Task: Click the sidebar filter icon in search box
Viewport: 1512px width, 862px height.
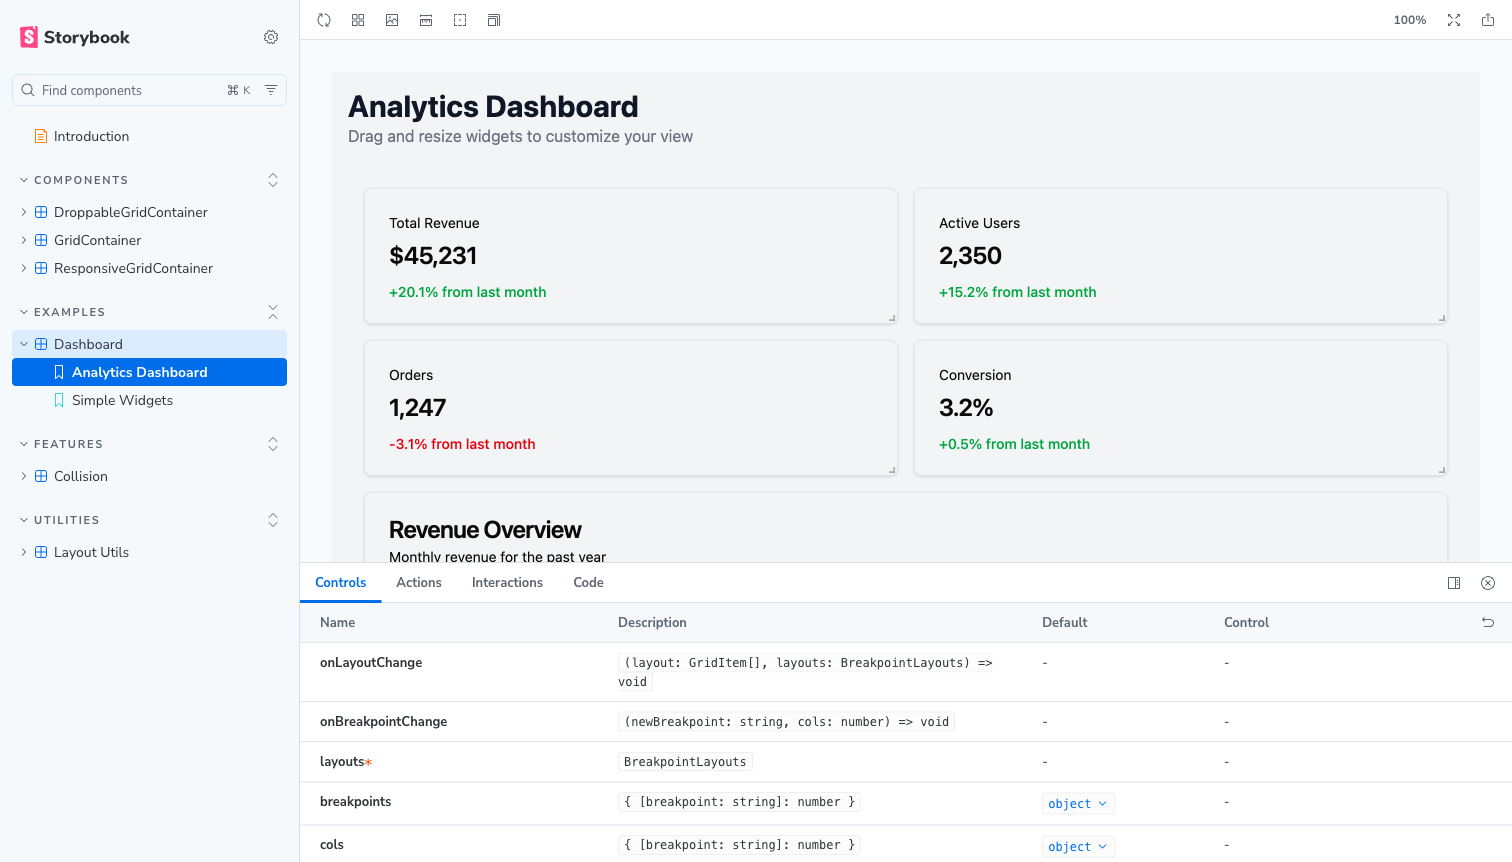Action: pyautogui.click(x=271, y=90)
